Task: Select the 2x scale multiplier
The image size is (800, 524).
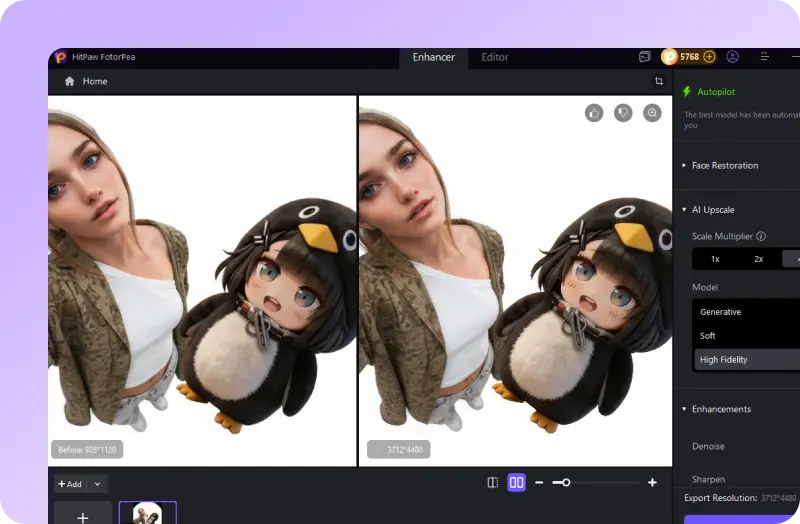Action: tap(759, 259)
